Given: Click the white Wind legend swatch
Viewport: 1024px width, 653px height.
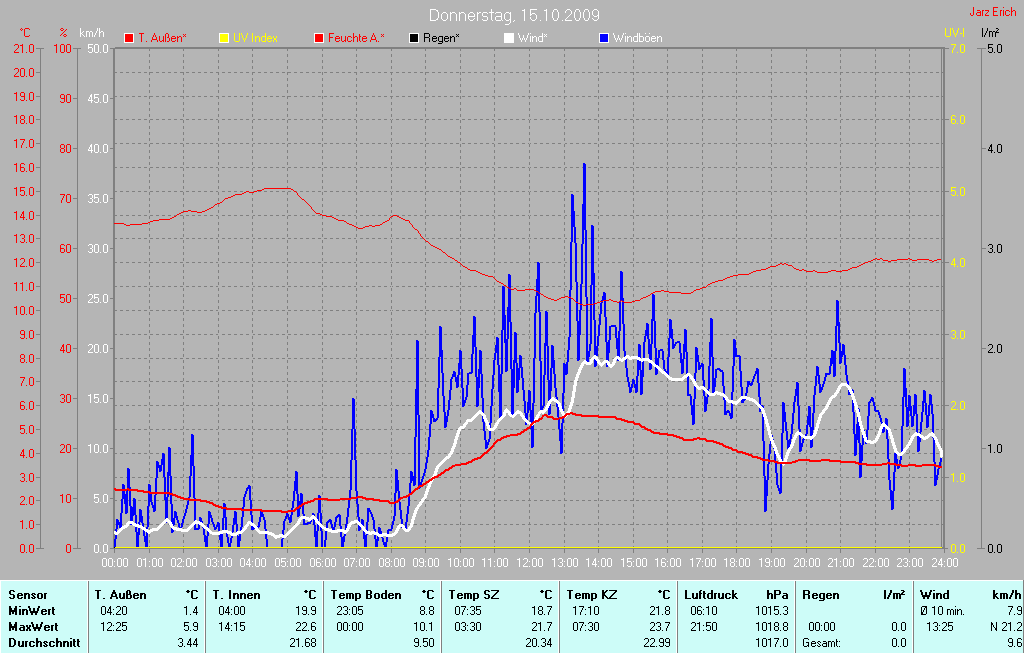Looking at the screenshot, I should (x=508, y=38).
